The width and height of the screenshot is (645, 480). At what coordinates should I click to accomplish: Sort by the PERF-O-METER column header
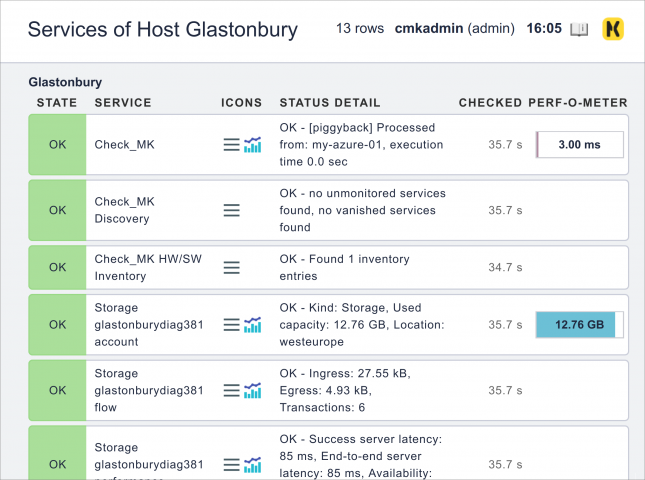coord(578,102)
